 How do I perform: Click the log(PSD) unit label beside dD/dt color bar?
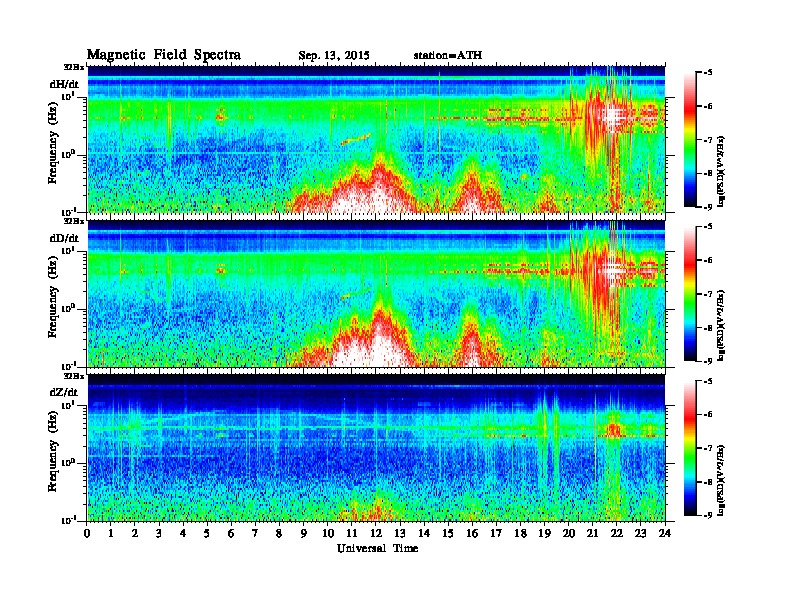click(722, 325)
